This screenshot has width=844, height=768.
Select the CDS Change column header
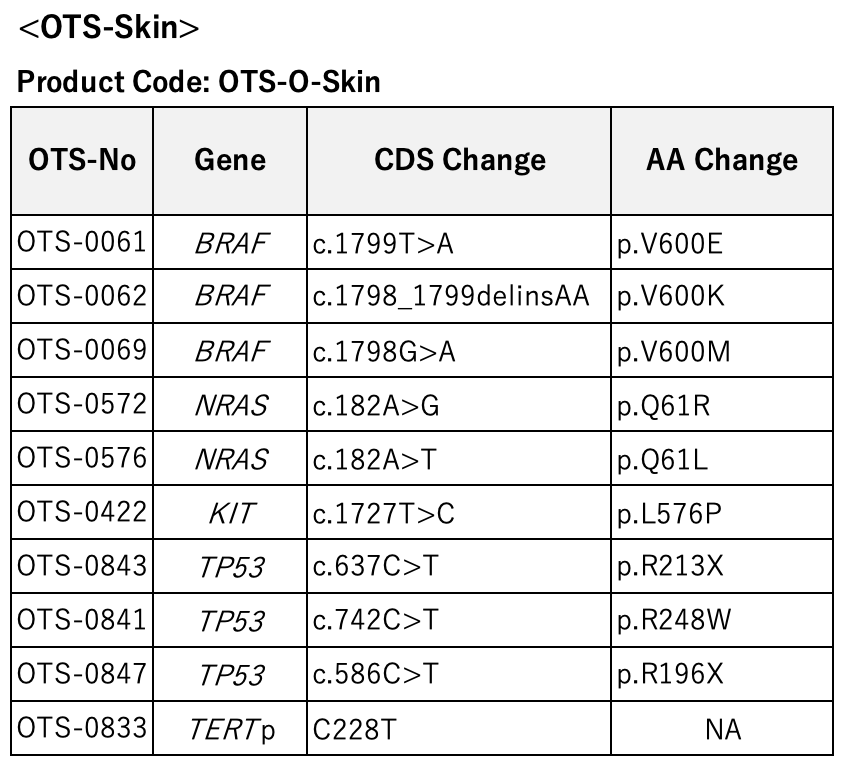click(x=459, y=161)
